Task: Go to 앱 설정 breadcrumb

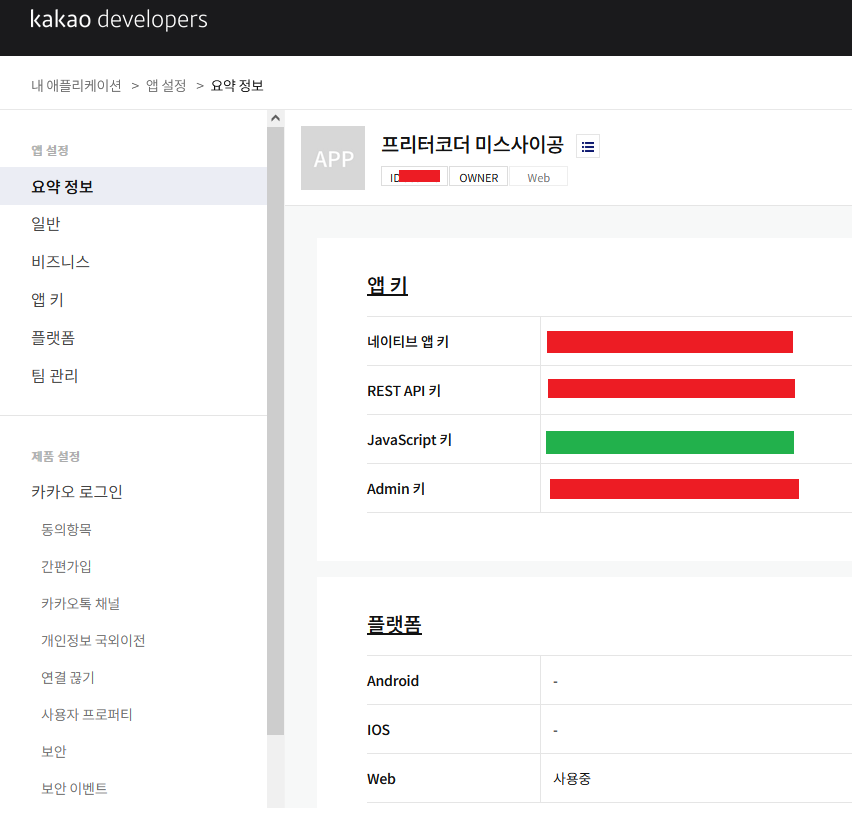Action: tap(166, 86)
